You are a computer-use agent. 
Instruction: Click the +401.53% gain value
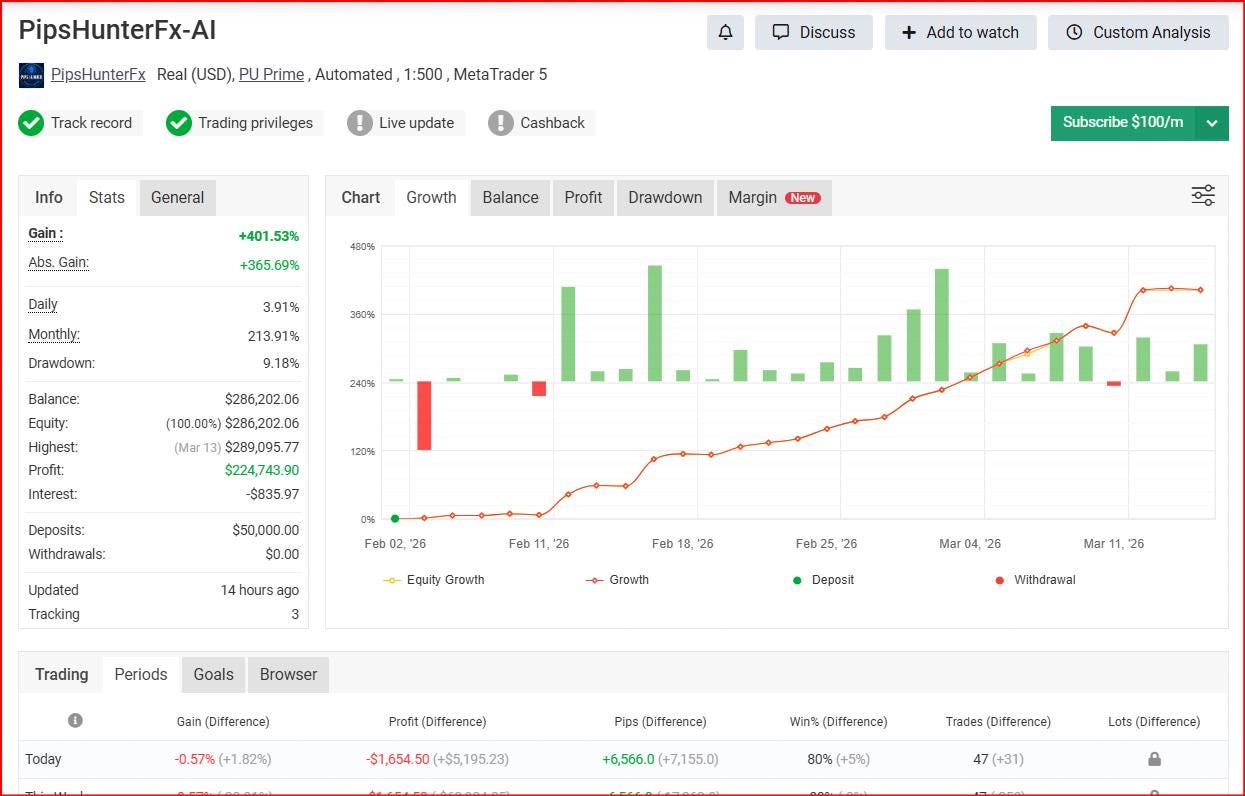pos(269,236)
